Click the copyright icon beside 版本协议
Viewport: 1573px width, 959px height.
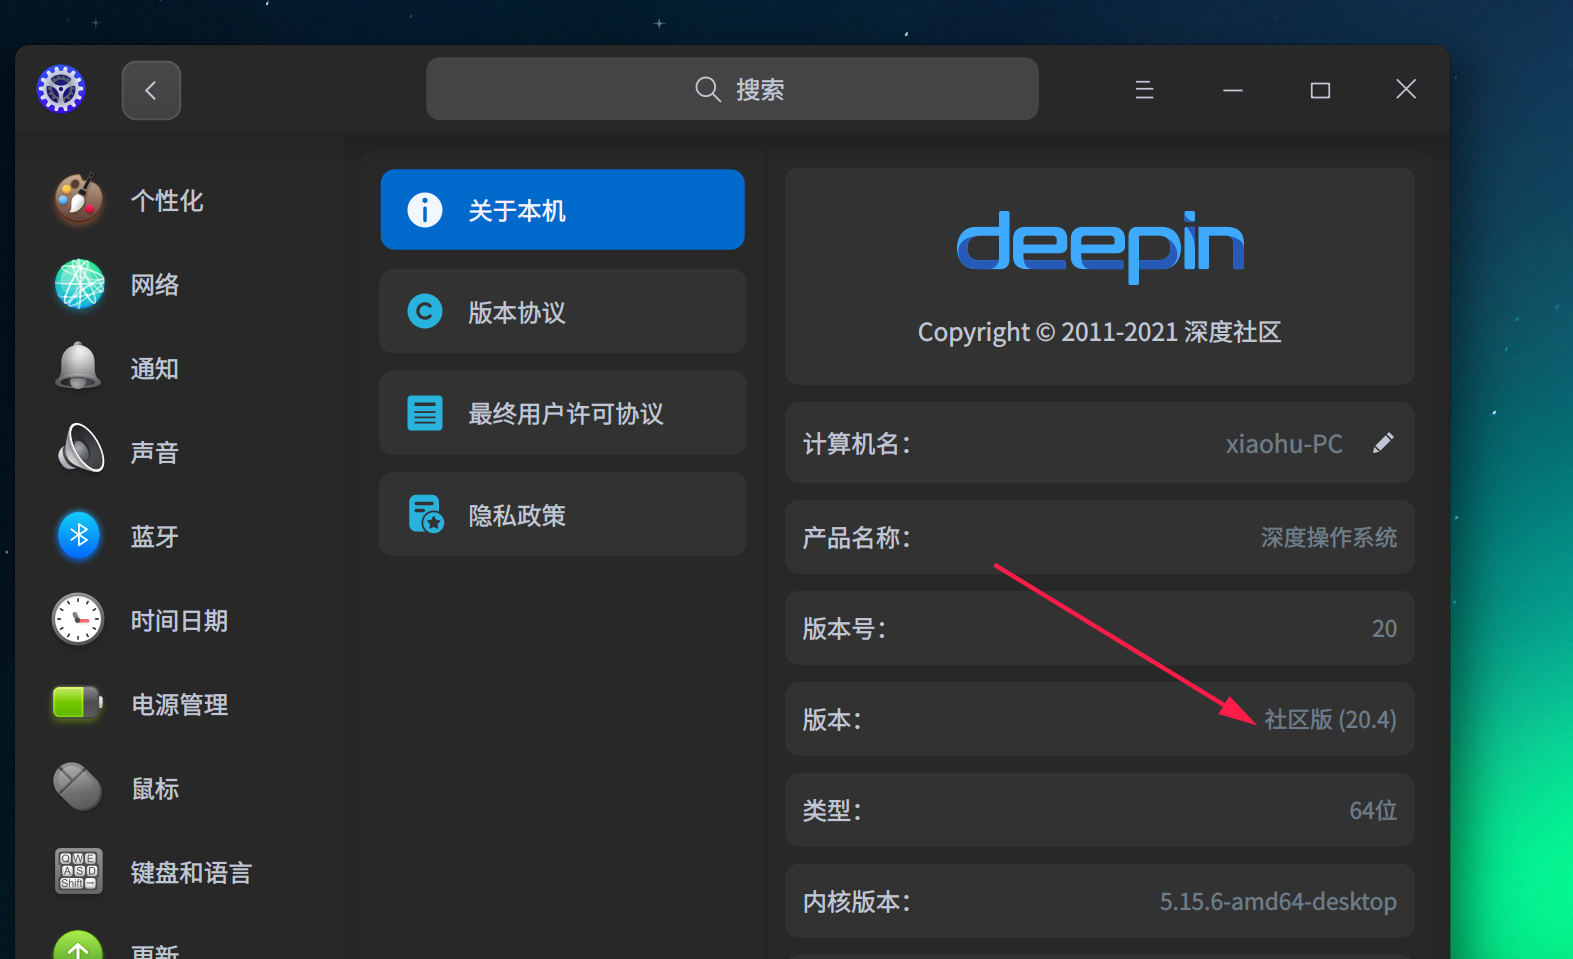pyautogui.click(x=425, y=311)
